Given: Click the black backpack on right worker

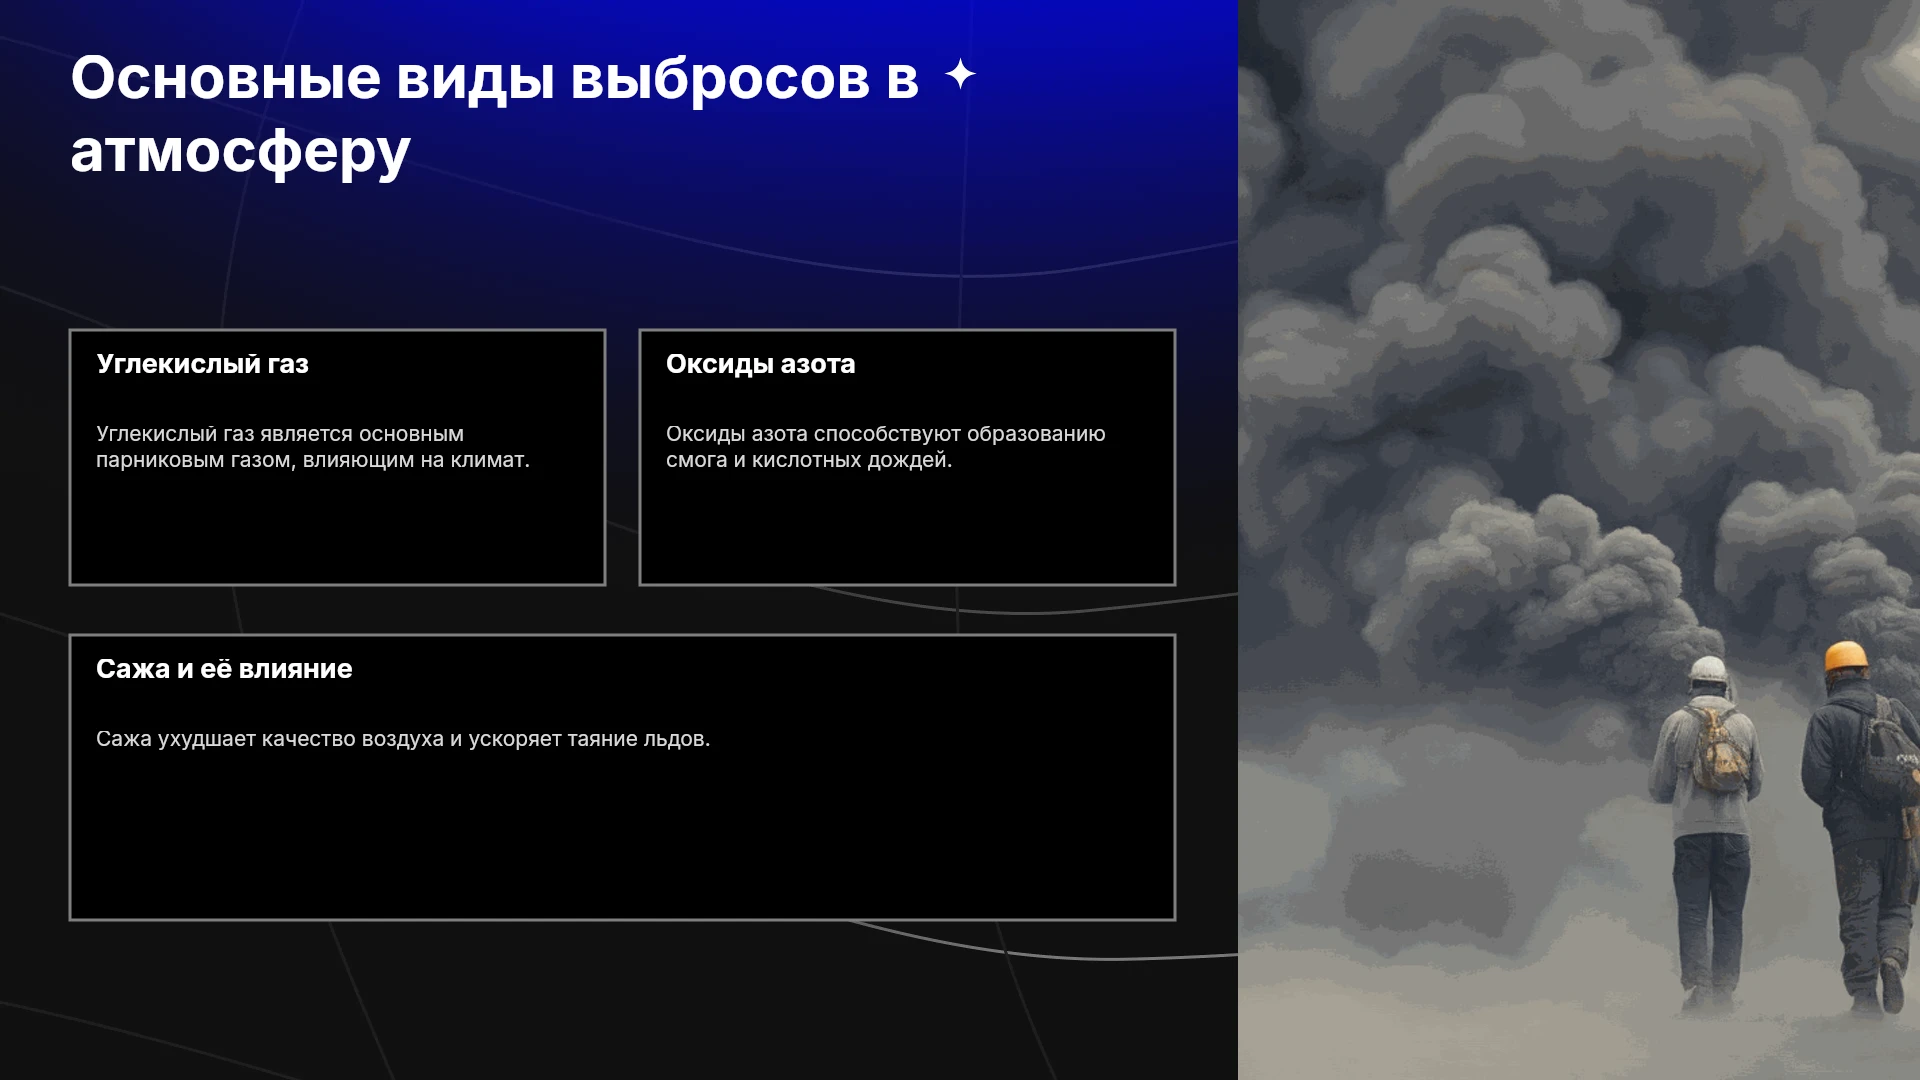Looking at the screenshot, I should [x=1888, y=752].
